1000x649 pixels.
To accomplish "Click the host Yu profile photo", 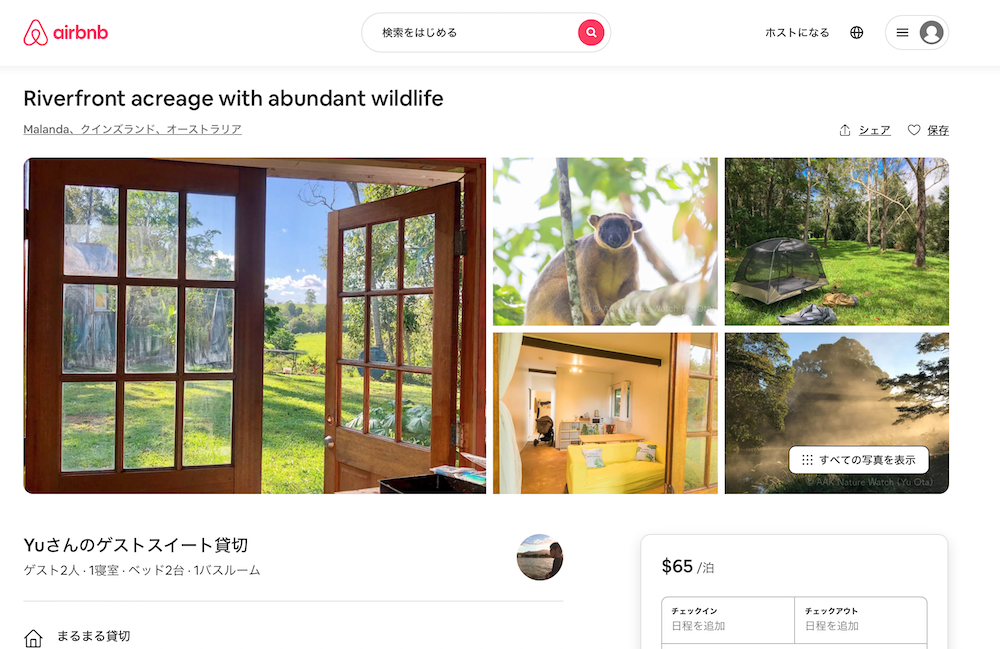I will tap(540, 557).
